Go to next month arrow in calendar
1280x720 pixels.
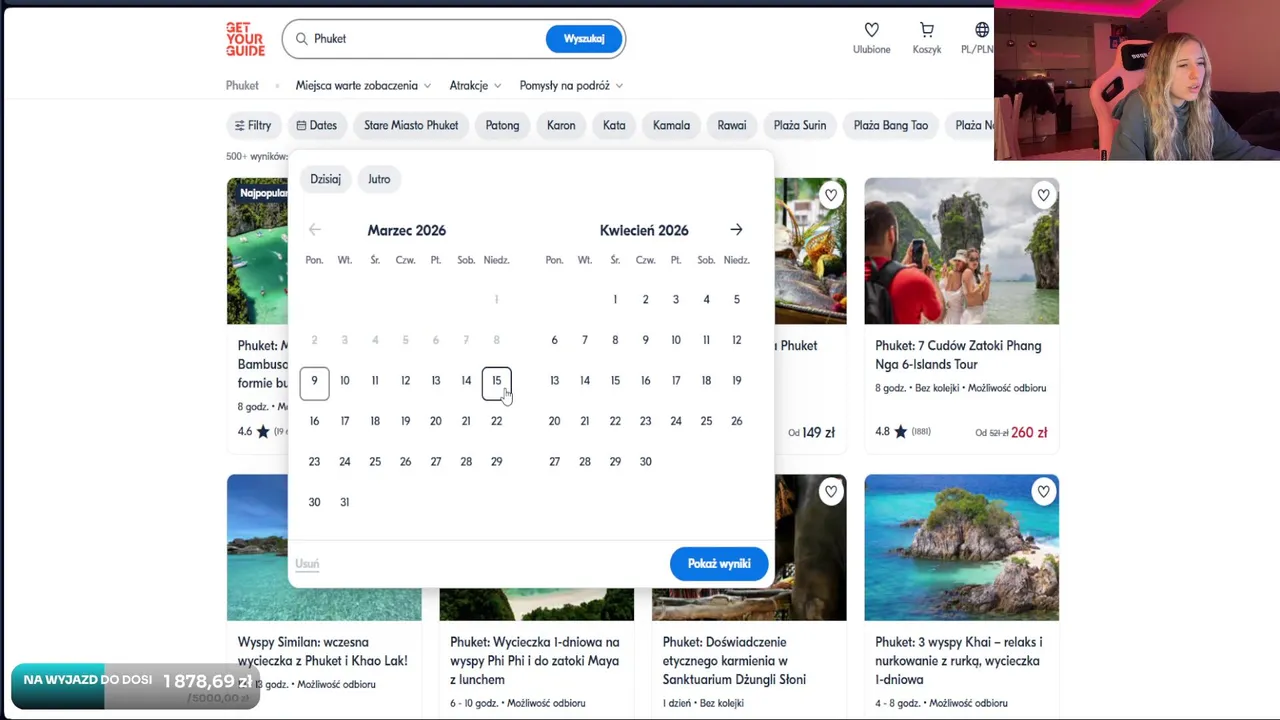click(736, 230)
